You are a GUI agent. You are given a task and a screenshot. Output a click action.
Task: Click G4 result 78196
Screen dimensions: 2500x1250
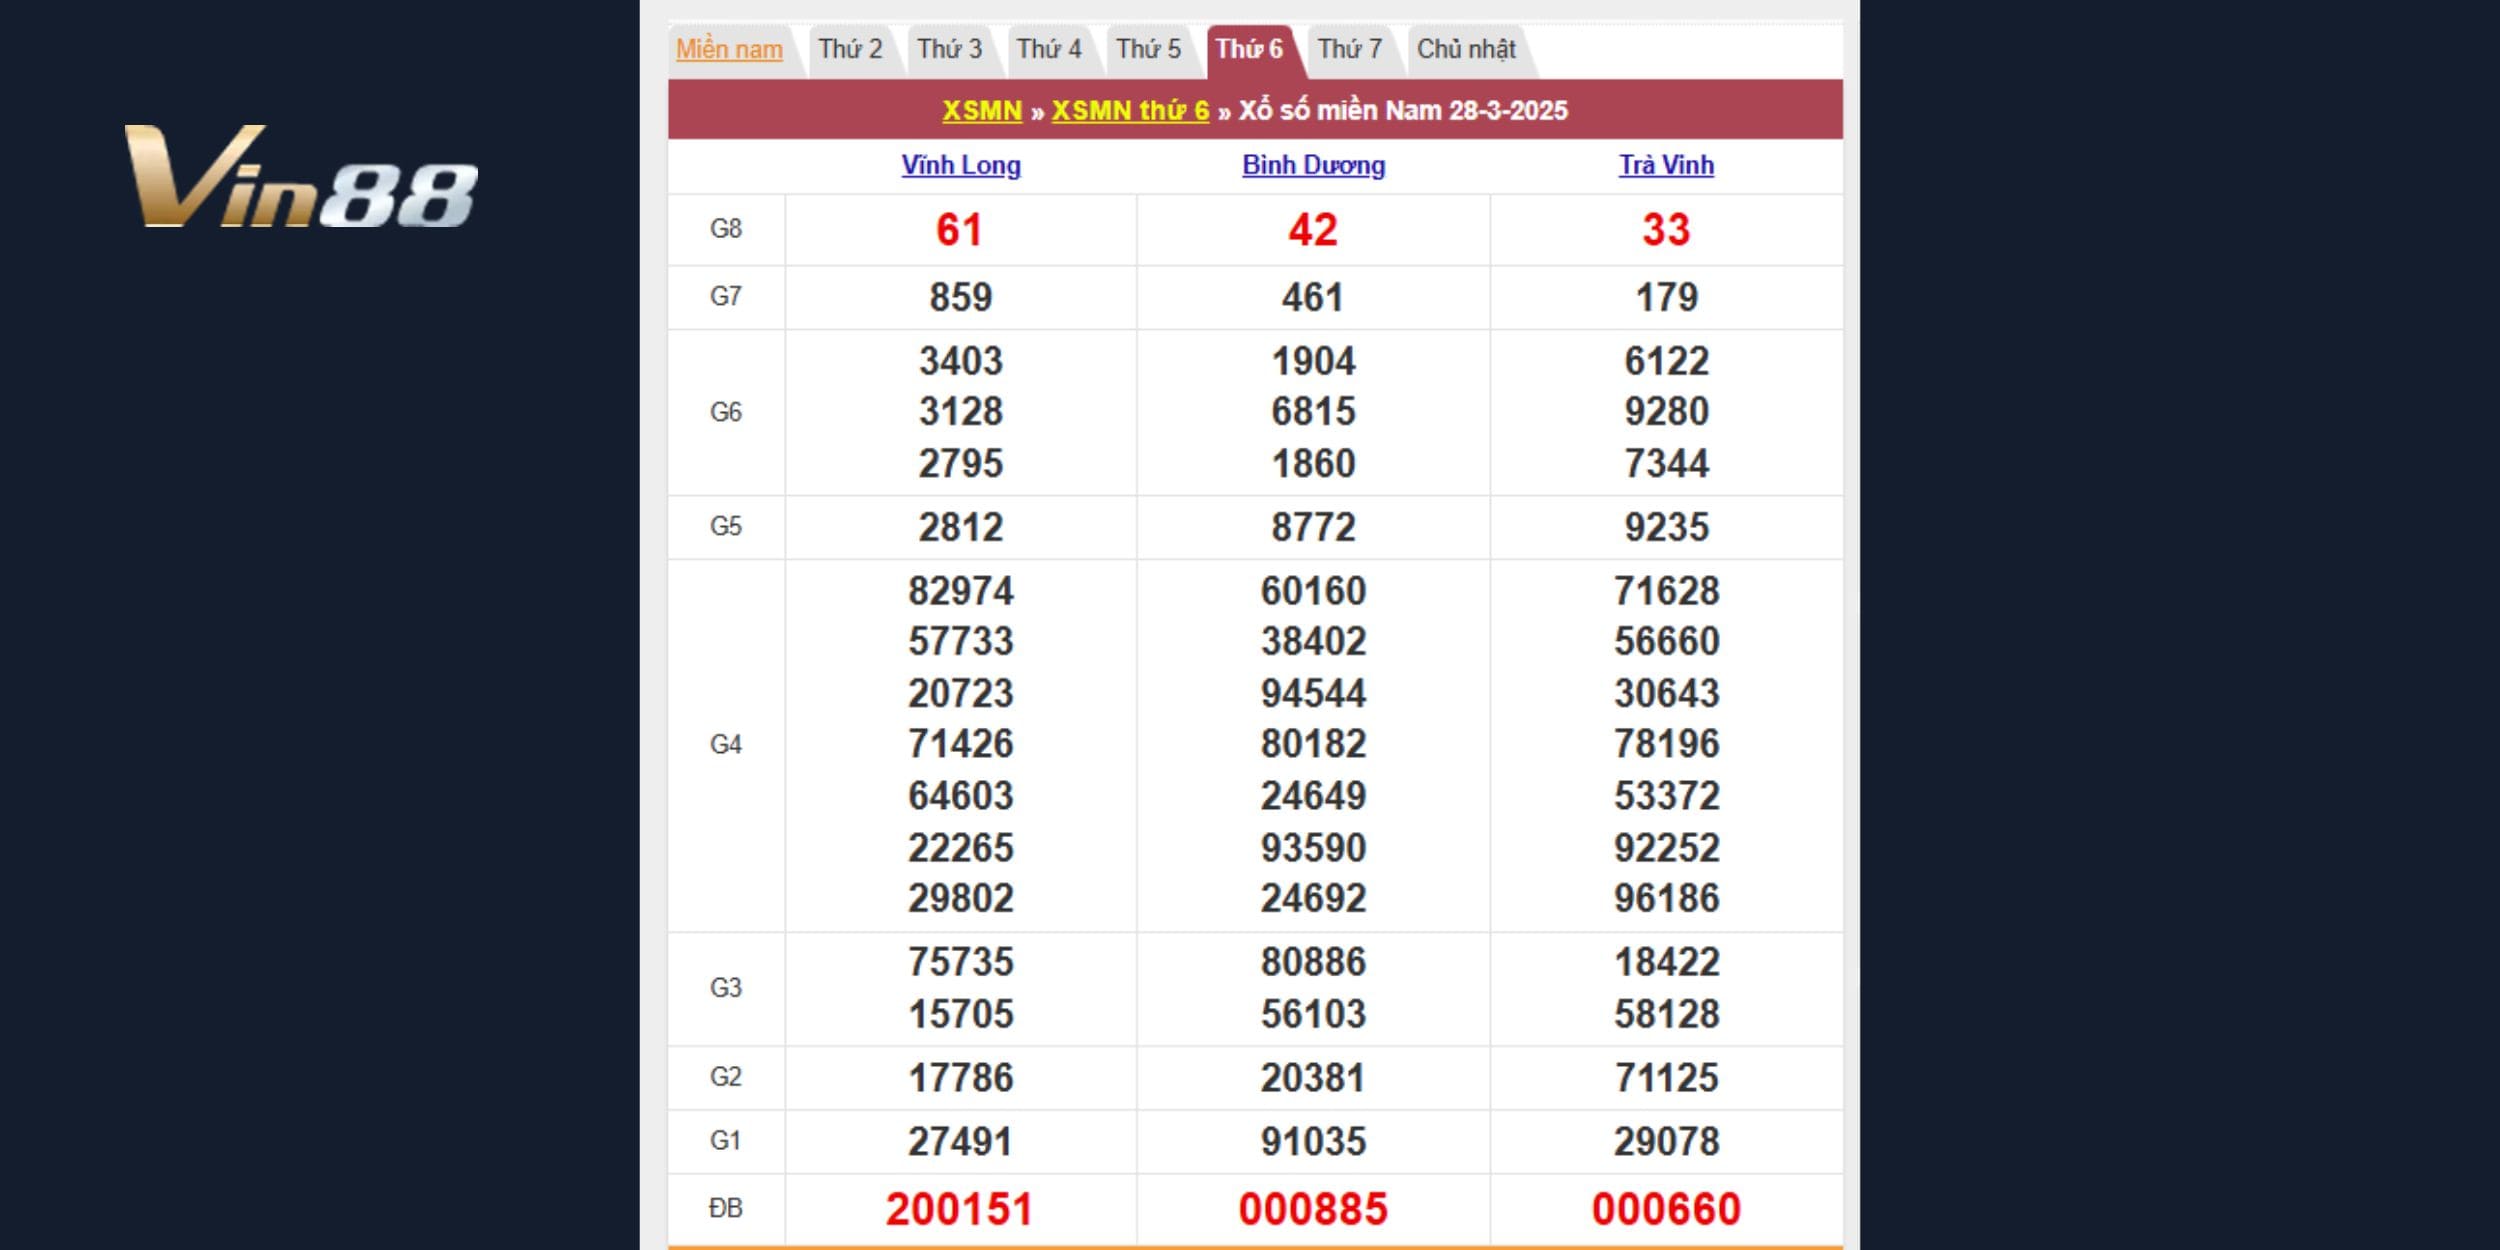pos(1667,745)
